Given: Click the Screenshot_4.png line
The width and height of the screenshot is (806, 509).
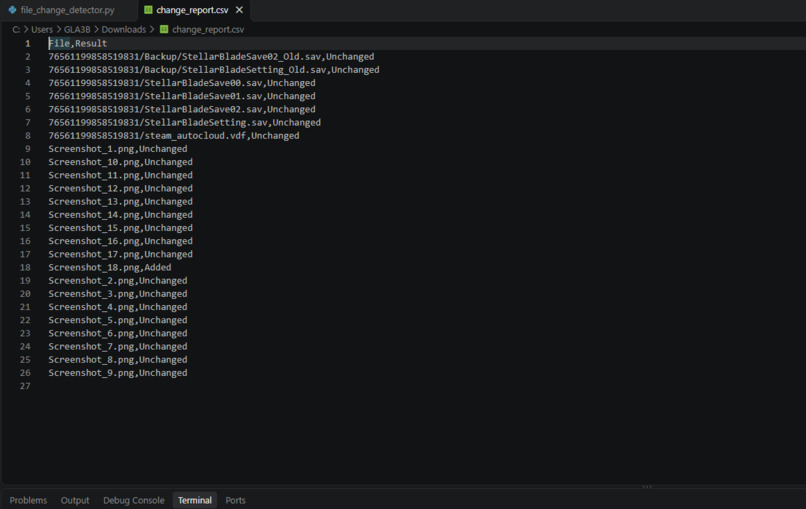Looking at the screenshot, I should pyautogui.click(x=118, y=307).
